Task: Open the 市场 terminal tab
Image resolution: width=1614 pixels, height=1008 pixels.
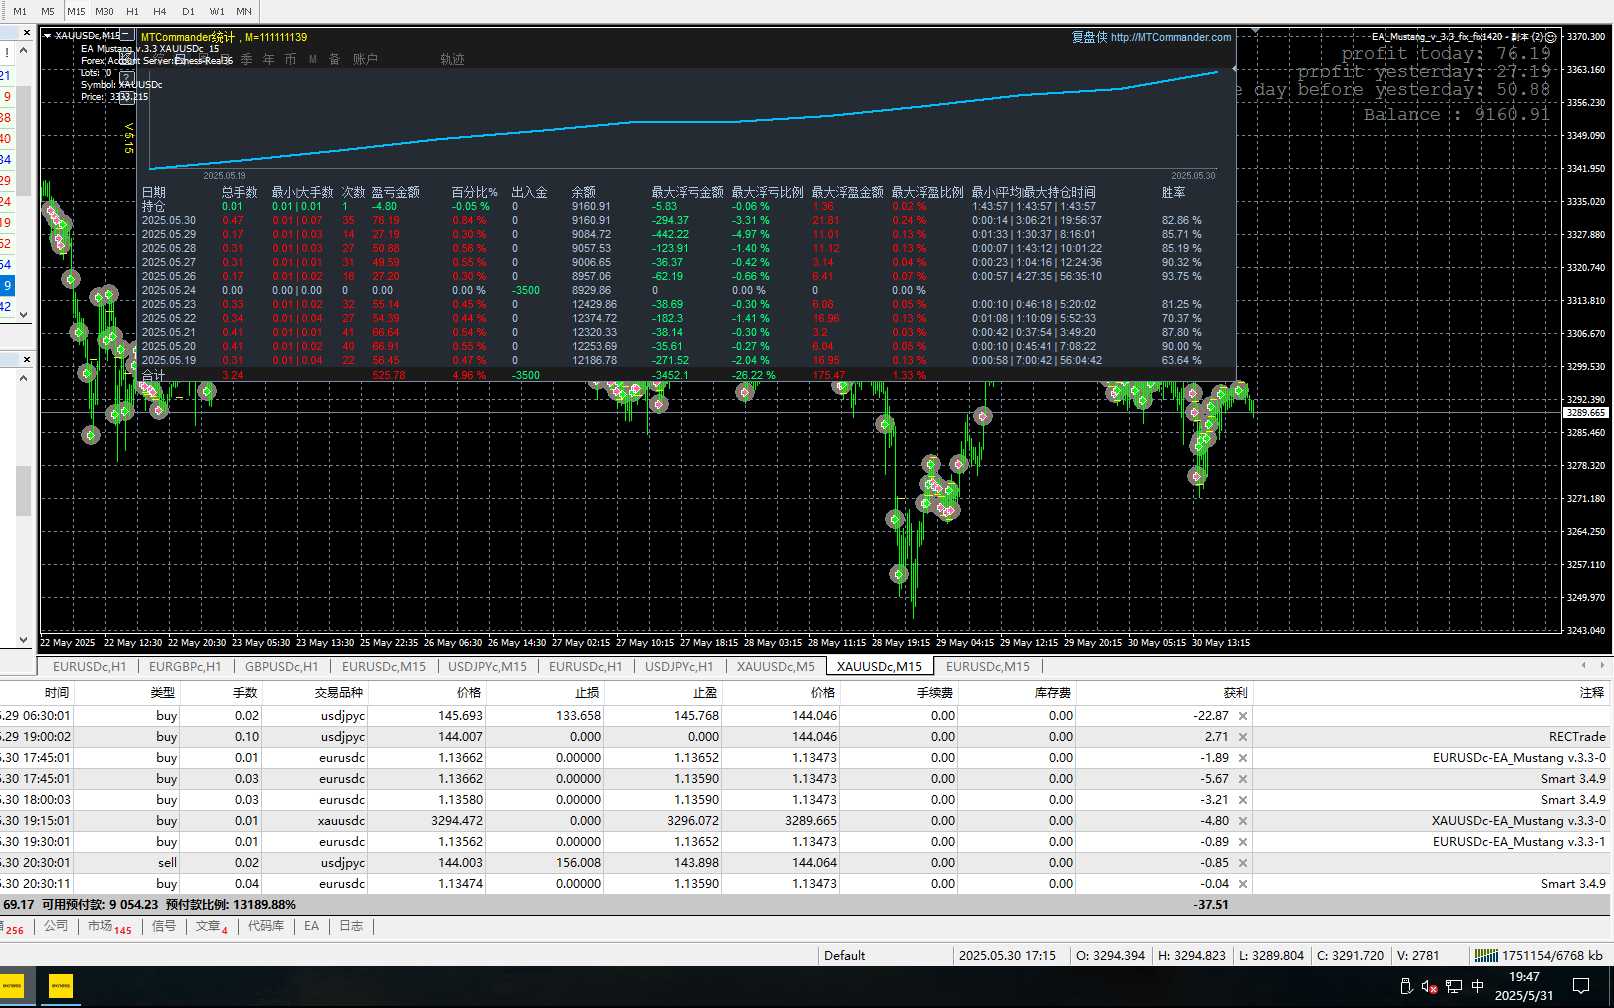Action: (x=108, y=926)
